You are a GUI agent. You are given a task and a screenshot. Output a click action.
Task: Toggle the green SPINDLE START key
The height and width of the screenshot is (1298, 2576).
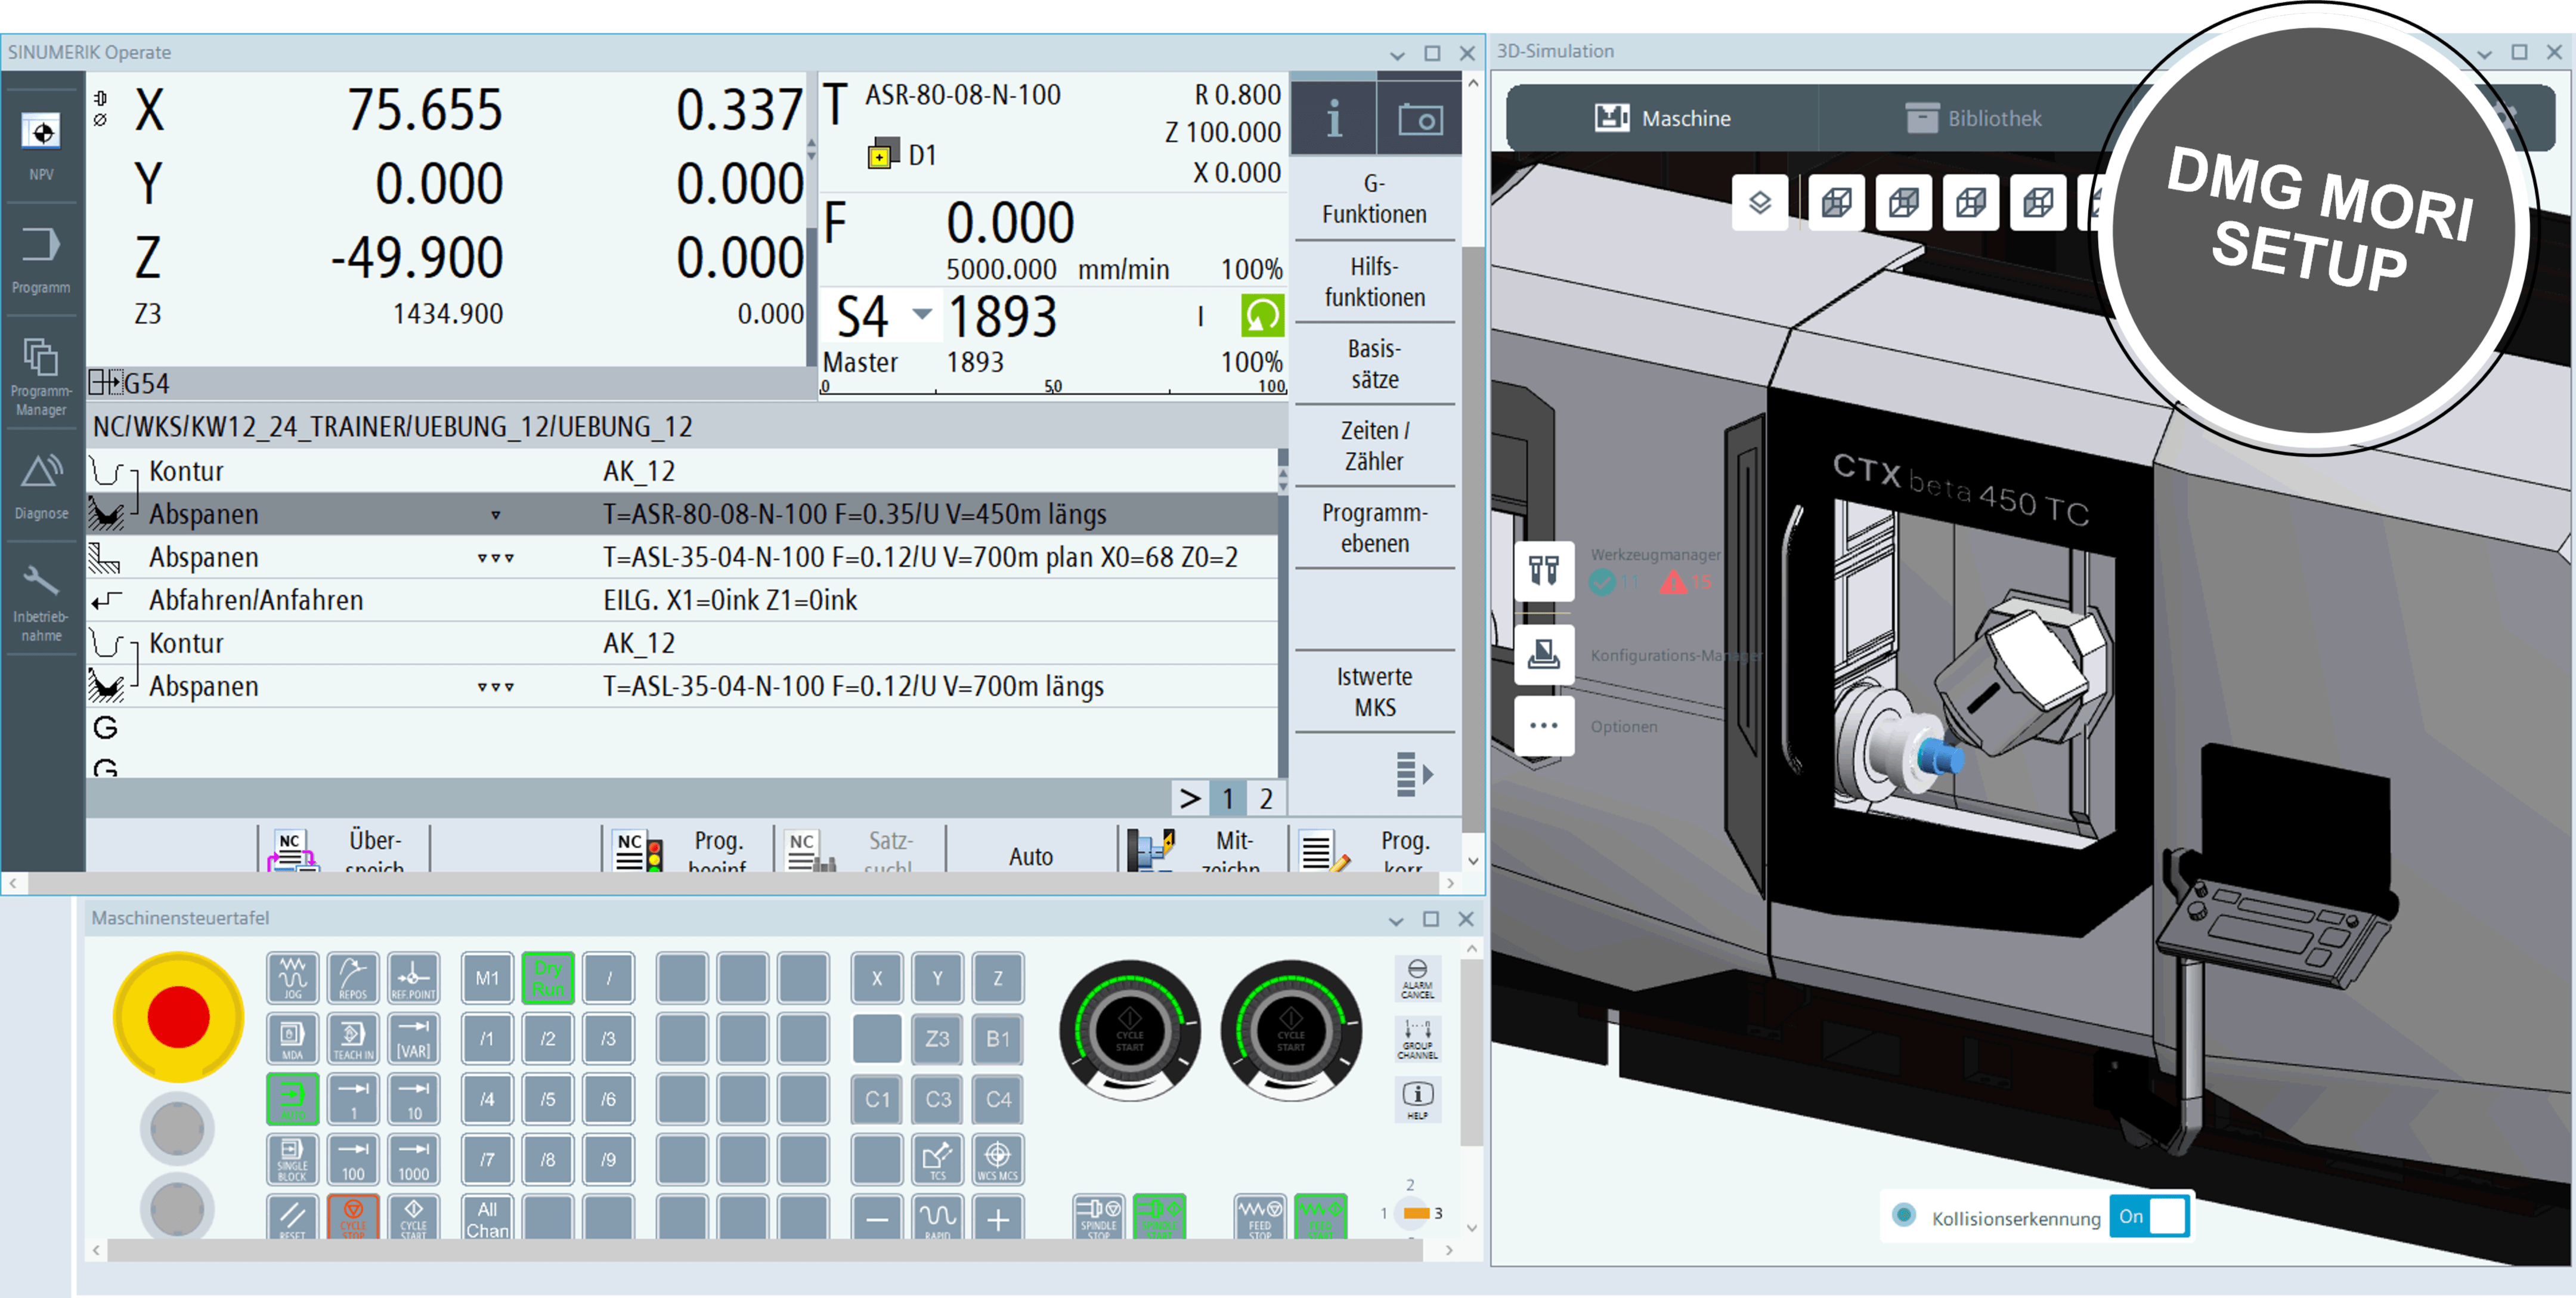1159,1217
